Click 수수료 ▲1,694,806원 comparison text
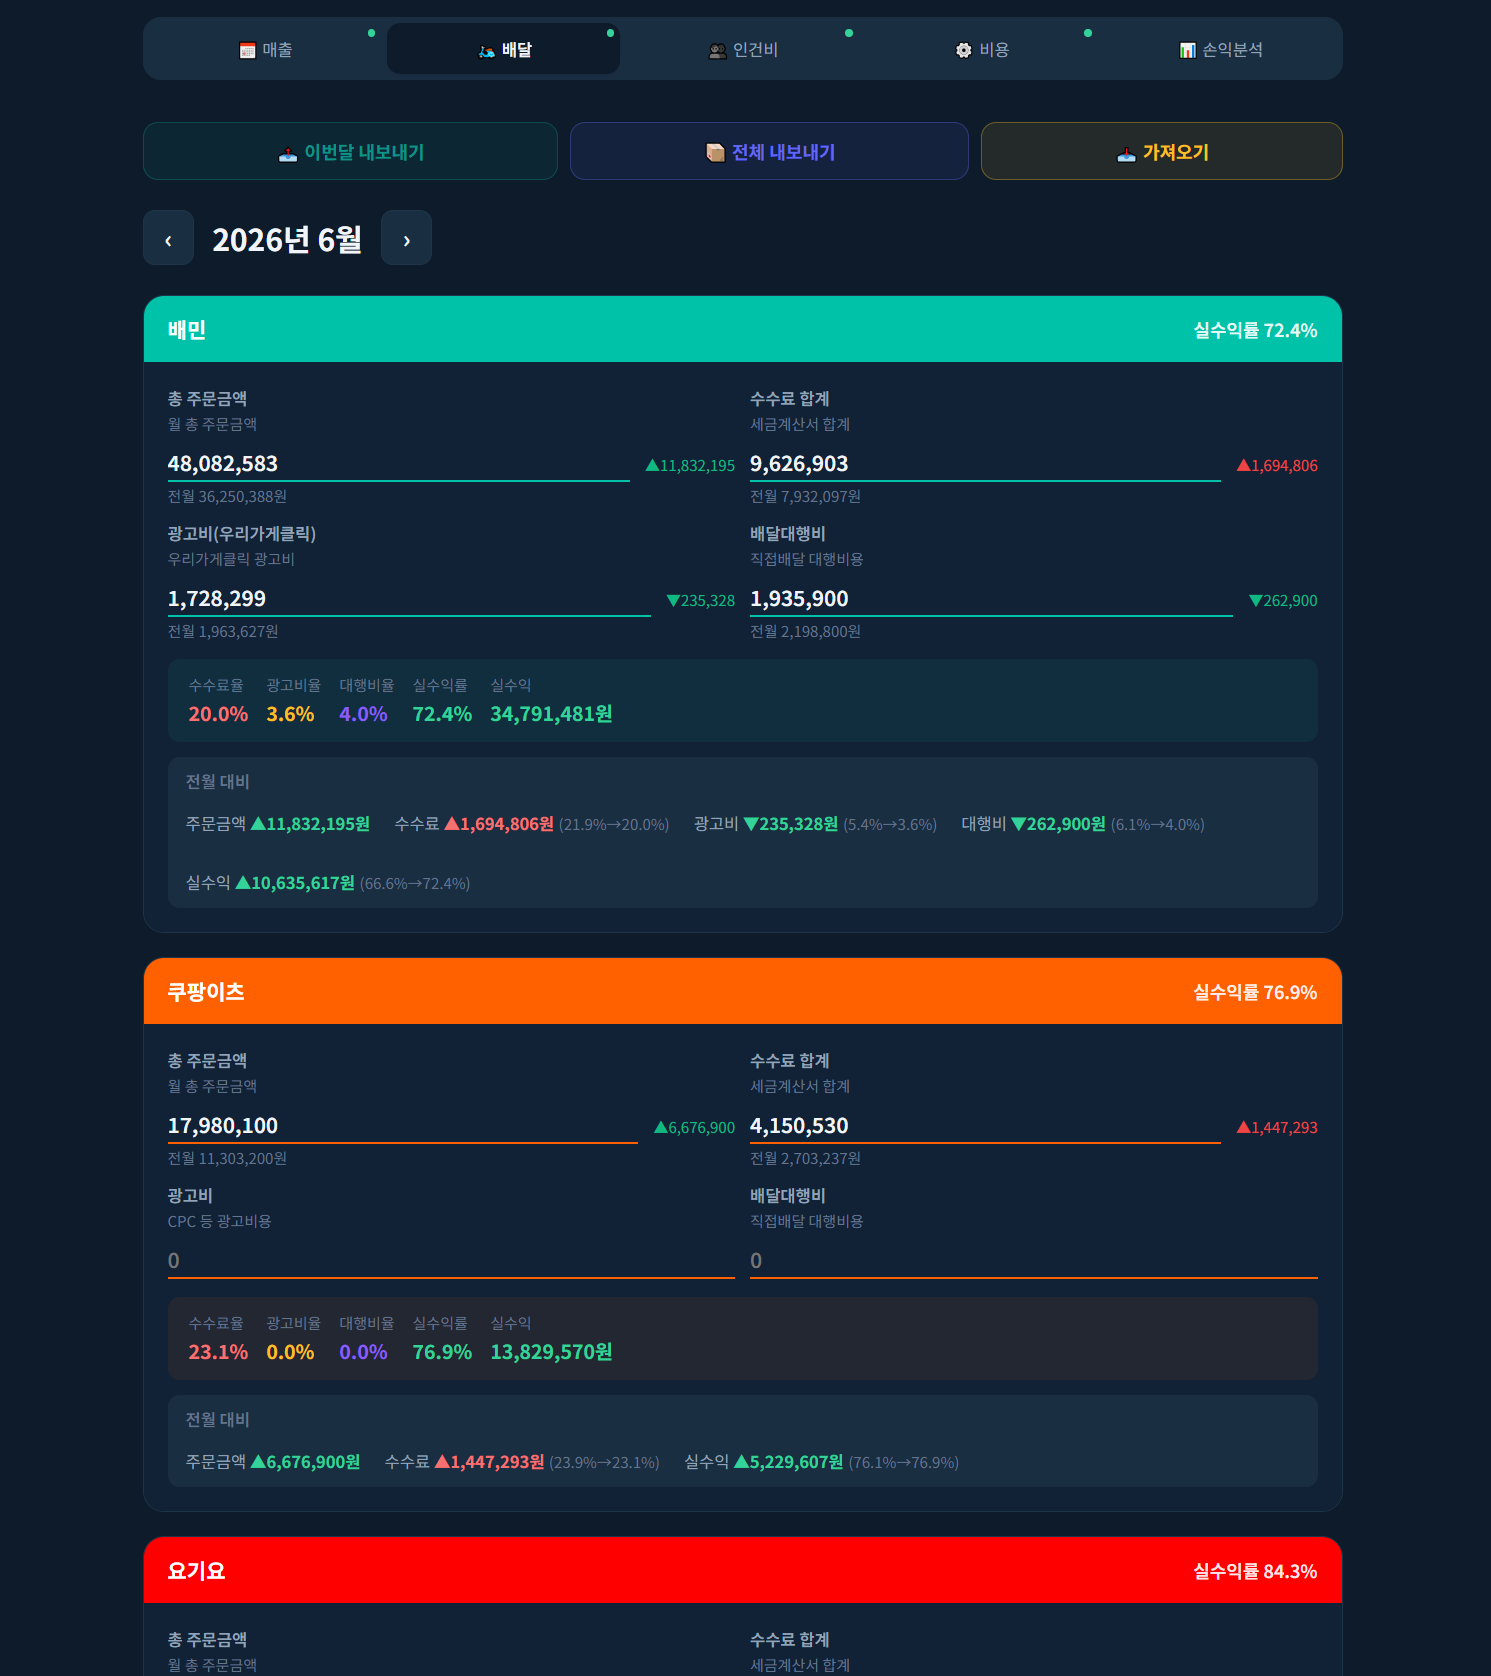This screenshot has height=1676, width=1491. pos(532,824)
